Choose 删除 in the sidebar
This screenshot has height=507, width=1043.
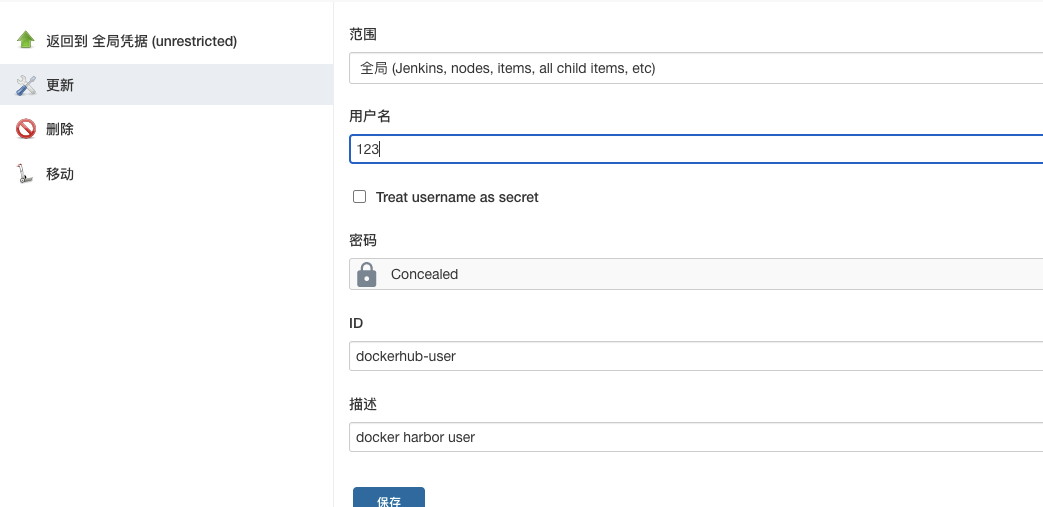pyautogui.click(x=60, y=129)
